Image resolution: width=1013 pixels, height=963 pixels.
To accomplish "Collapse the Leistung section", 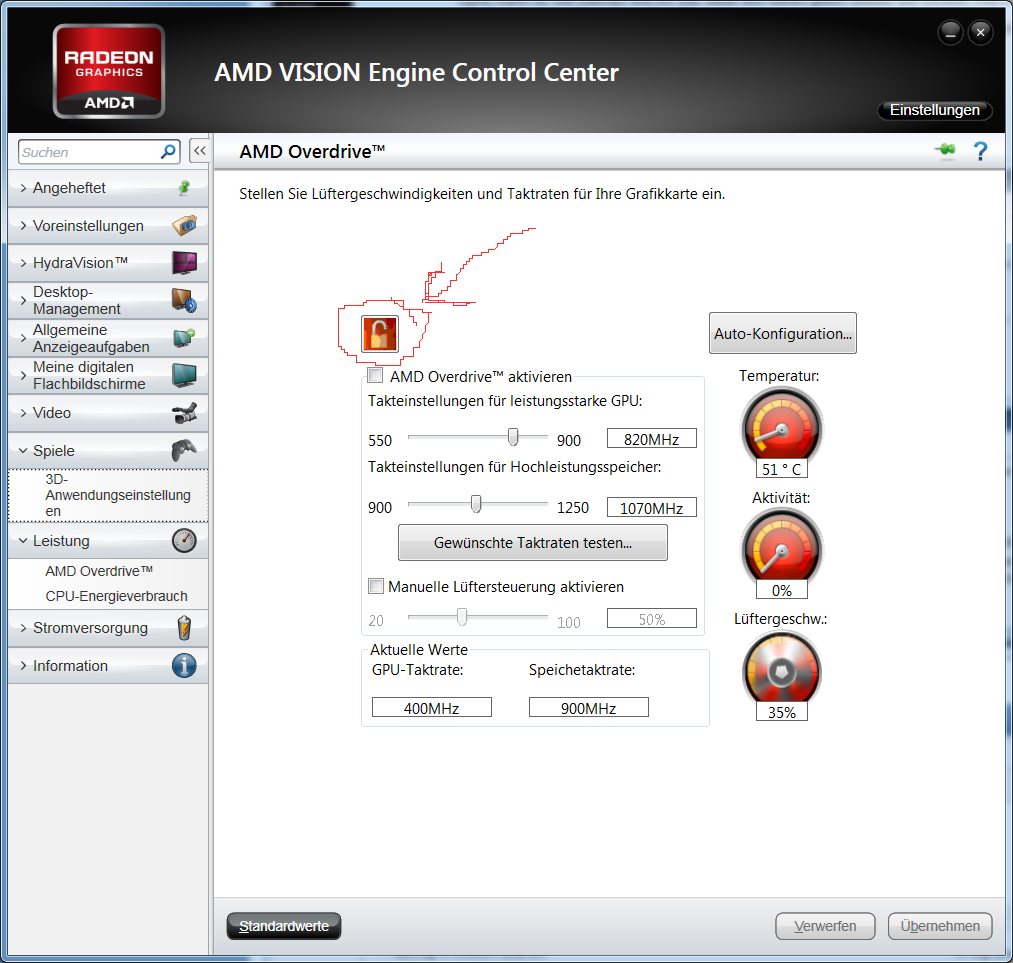I will 23,541.
